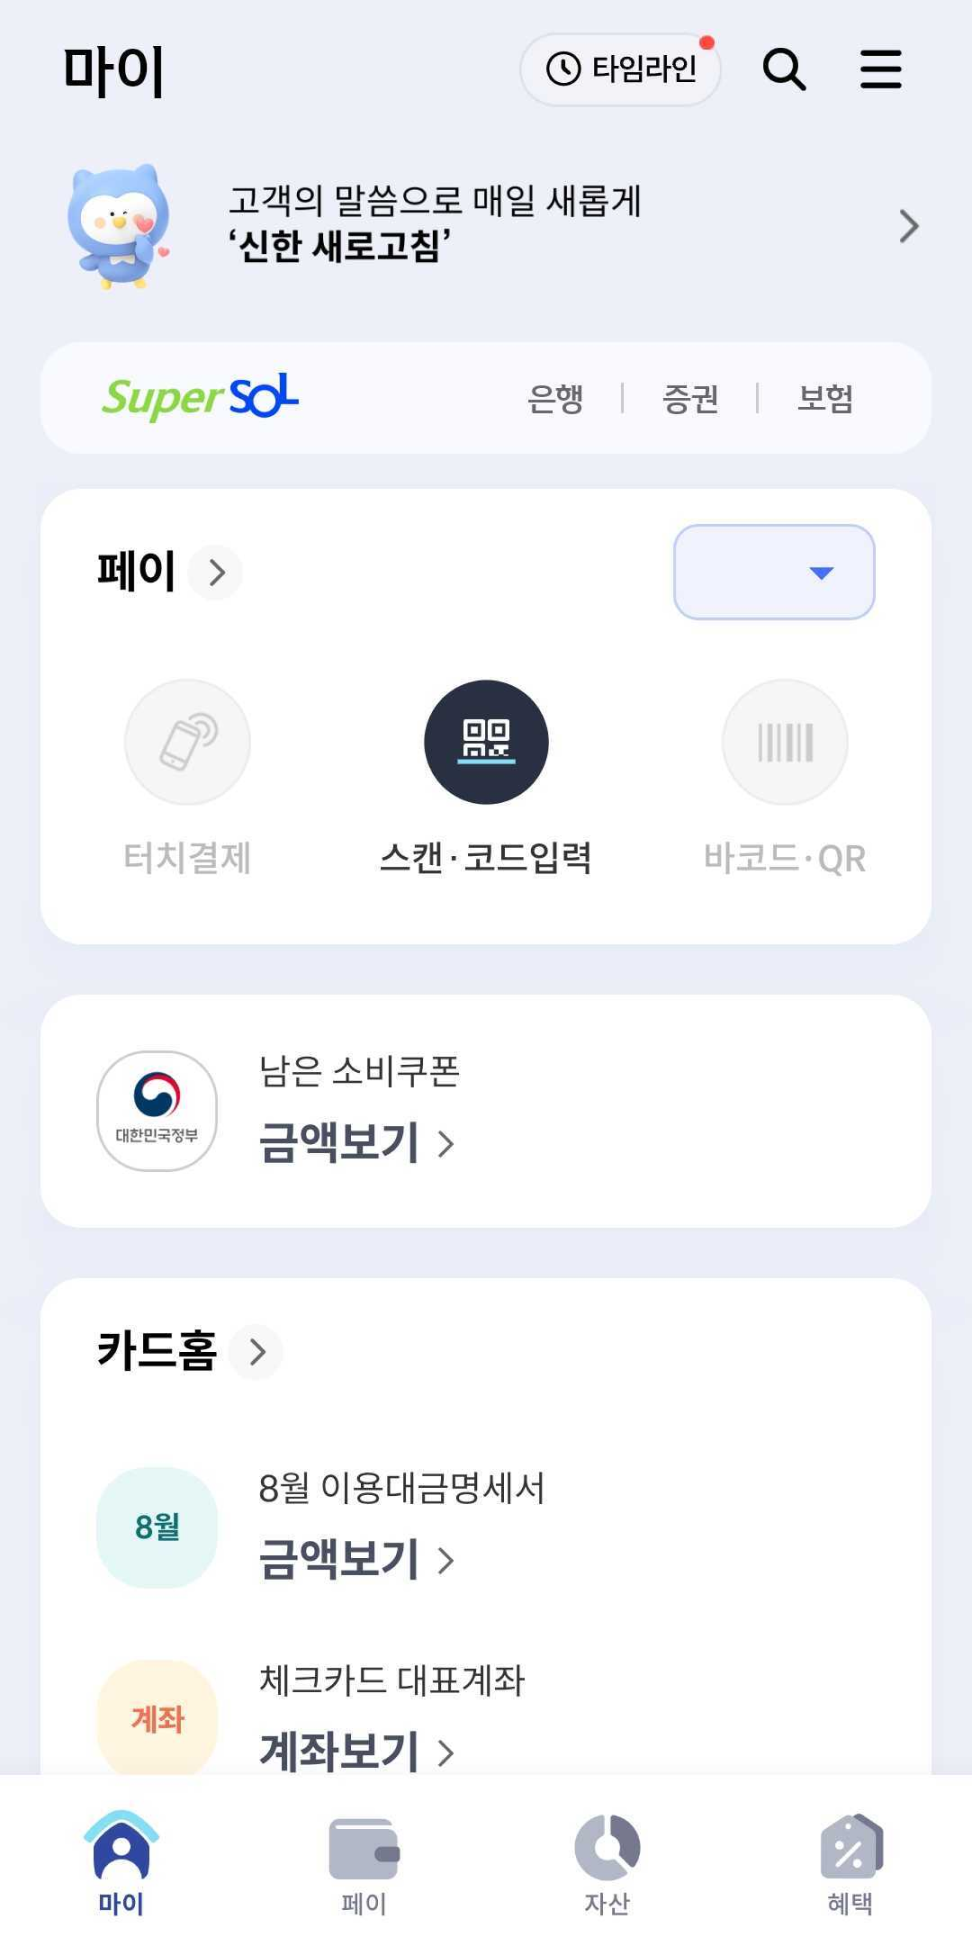Select the 증권 link in SuperSOL bar
The height and width of the screenshot is (1938, 972).
(x=690, y=398)
